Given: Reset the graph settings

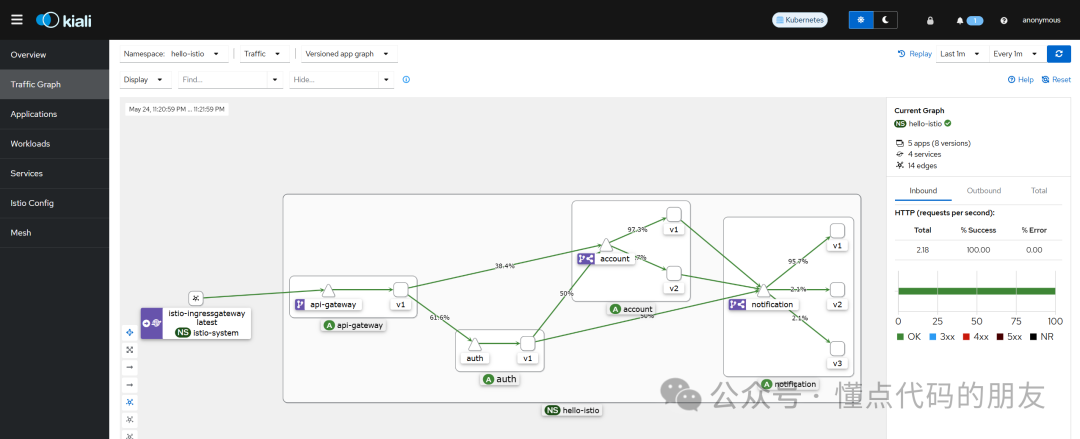Looking at the screenshot, I should click(x=1056, y=80).
